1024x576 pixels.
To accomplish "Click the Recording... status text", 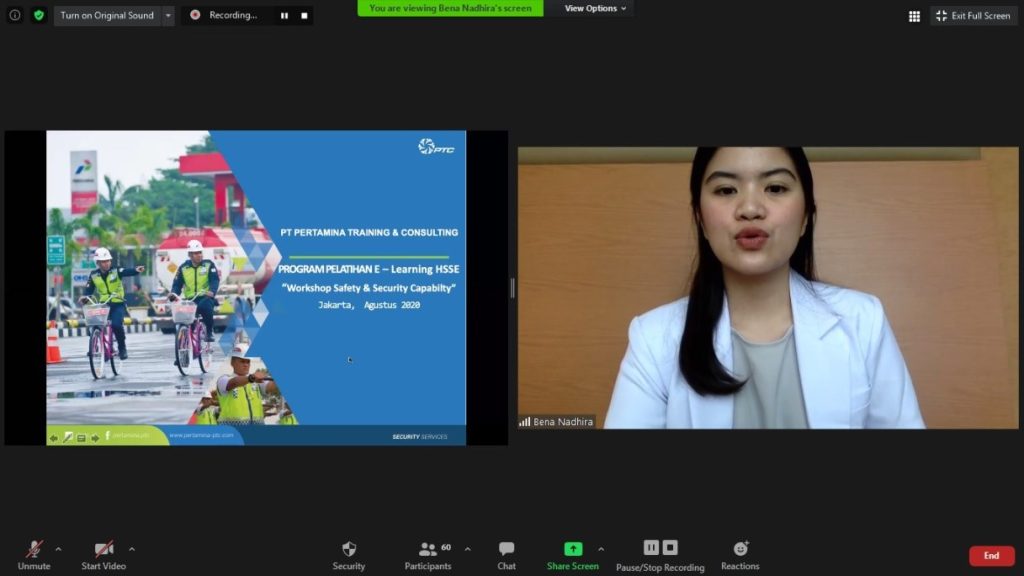I will point(233,15).
